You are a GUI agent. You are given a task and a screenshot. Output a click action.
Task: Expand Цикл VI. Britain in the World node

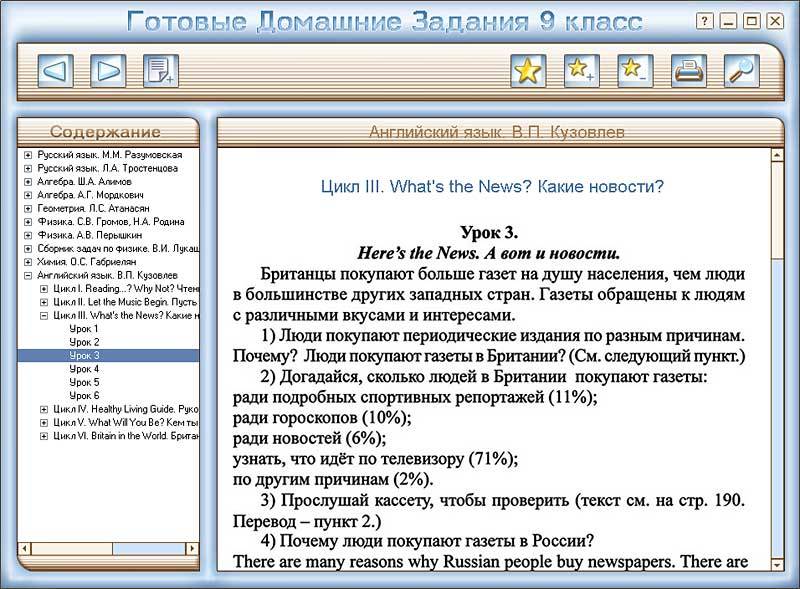[44, 436]
